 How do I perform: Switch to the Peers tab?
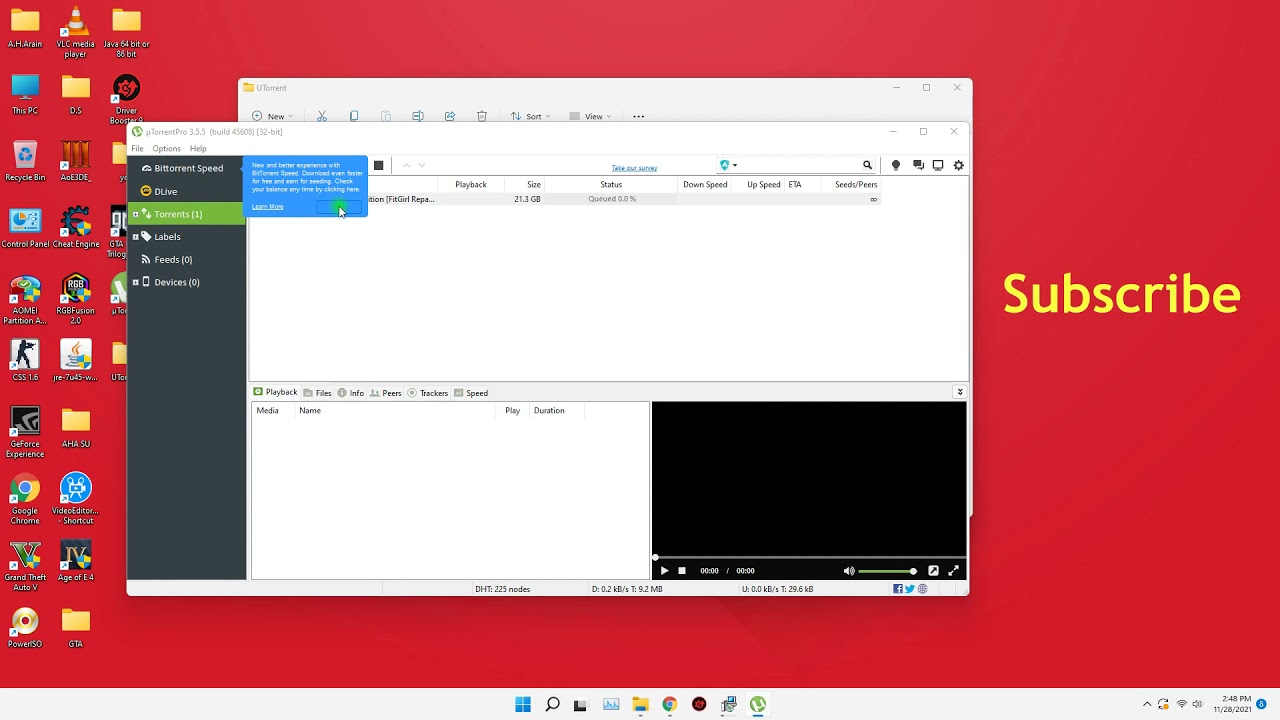click(385, 393)
